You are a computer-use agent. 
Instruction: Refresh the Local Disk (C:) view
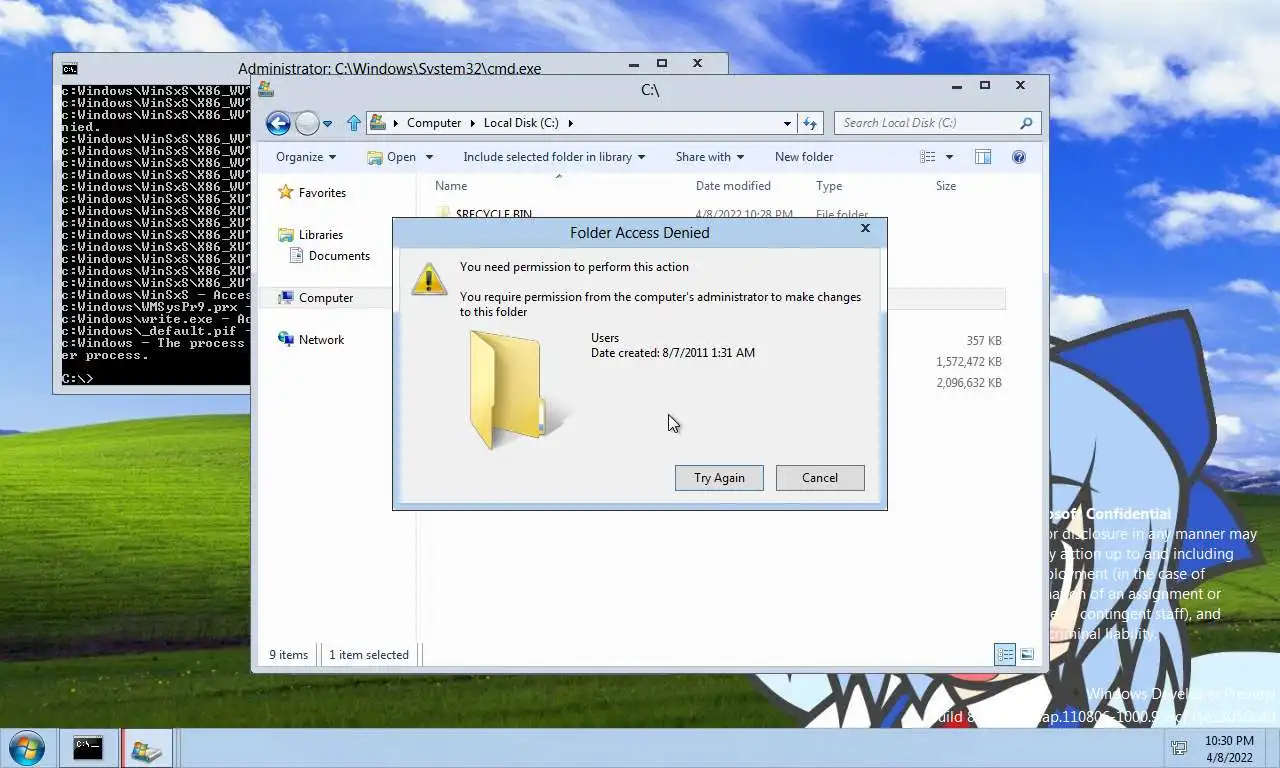coord(810,123)
